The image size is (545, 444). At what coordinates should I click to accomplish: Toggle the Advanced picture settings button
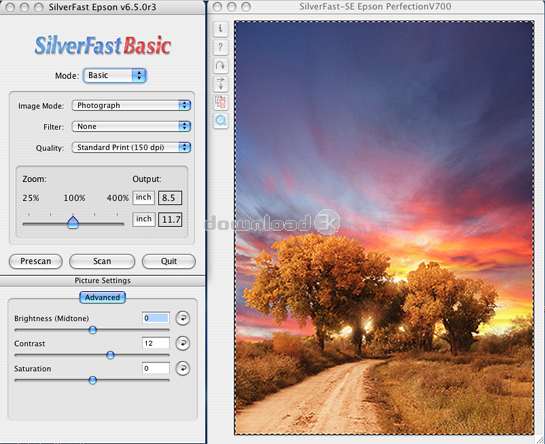click(103, 297)
